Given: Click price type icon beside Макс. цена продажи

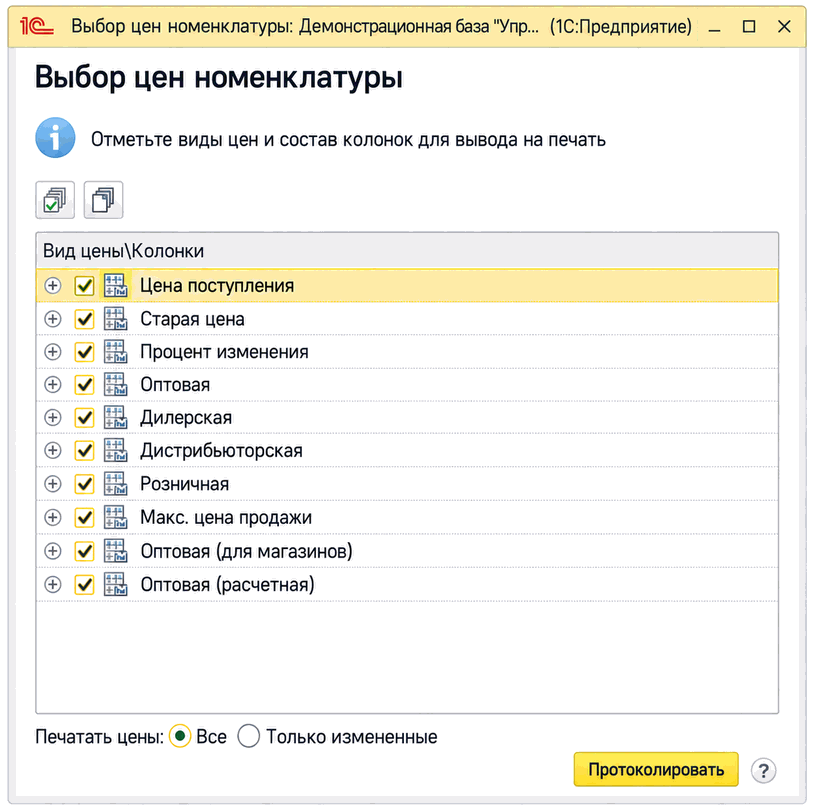Looking at the screenshot, I should [115, 518].
